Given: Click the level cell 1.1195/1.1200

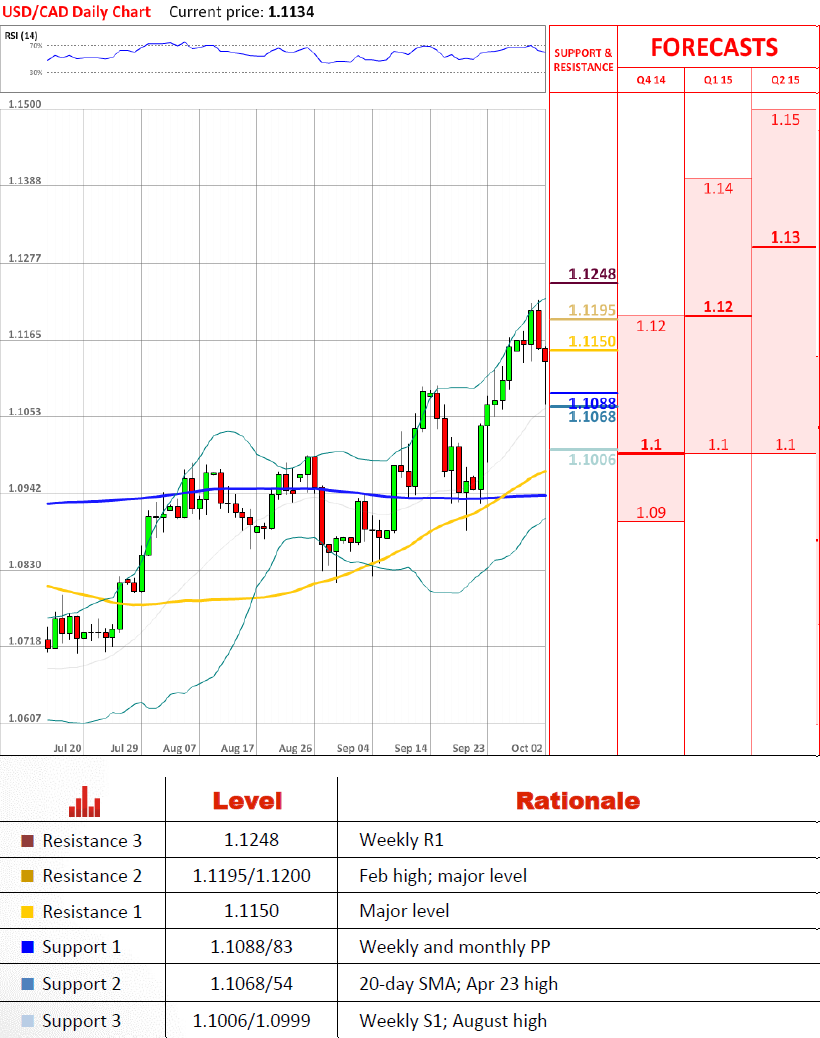Looking at the screenshot, I should pos(251,876).
